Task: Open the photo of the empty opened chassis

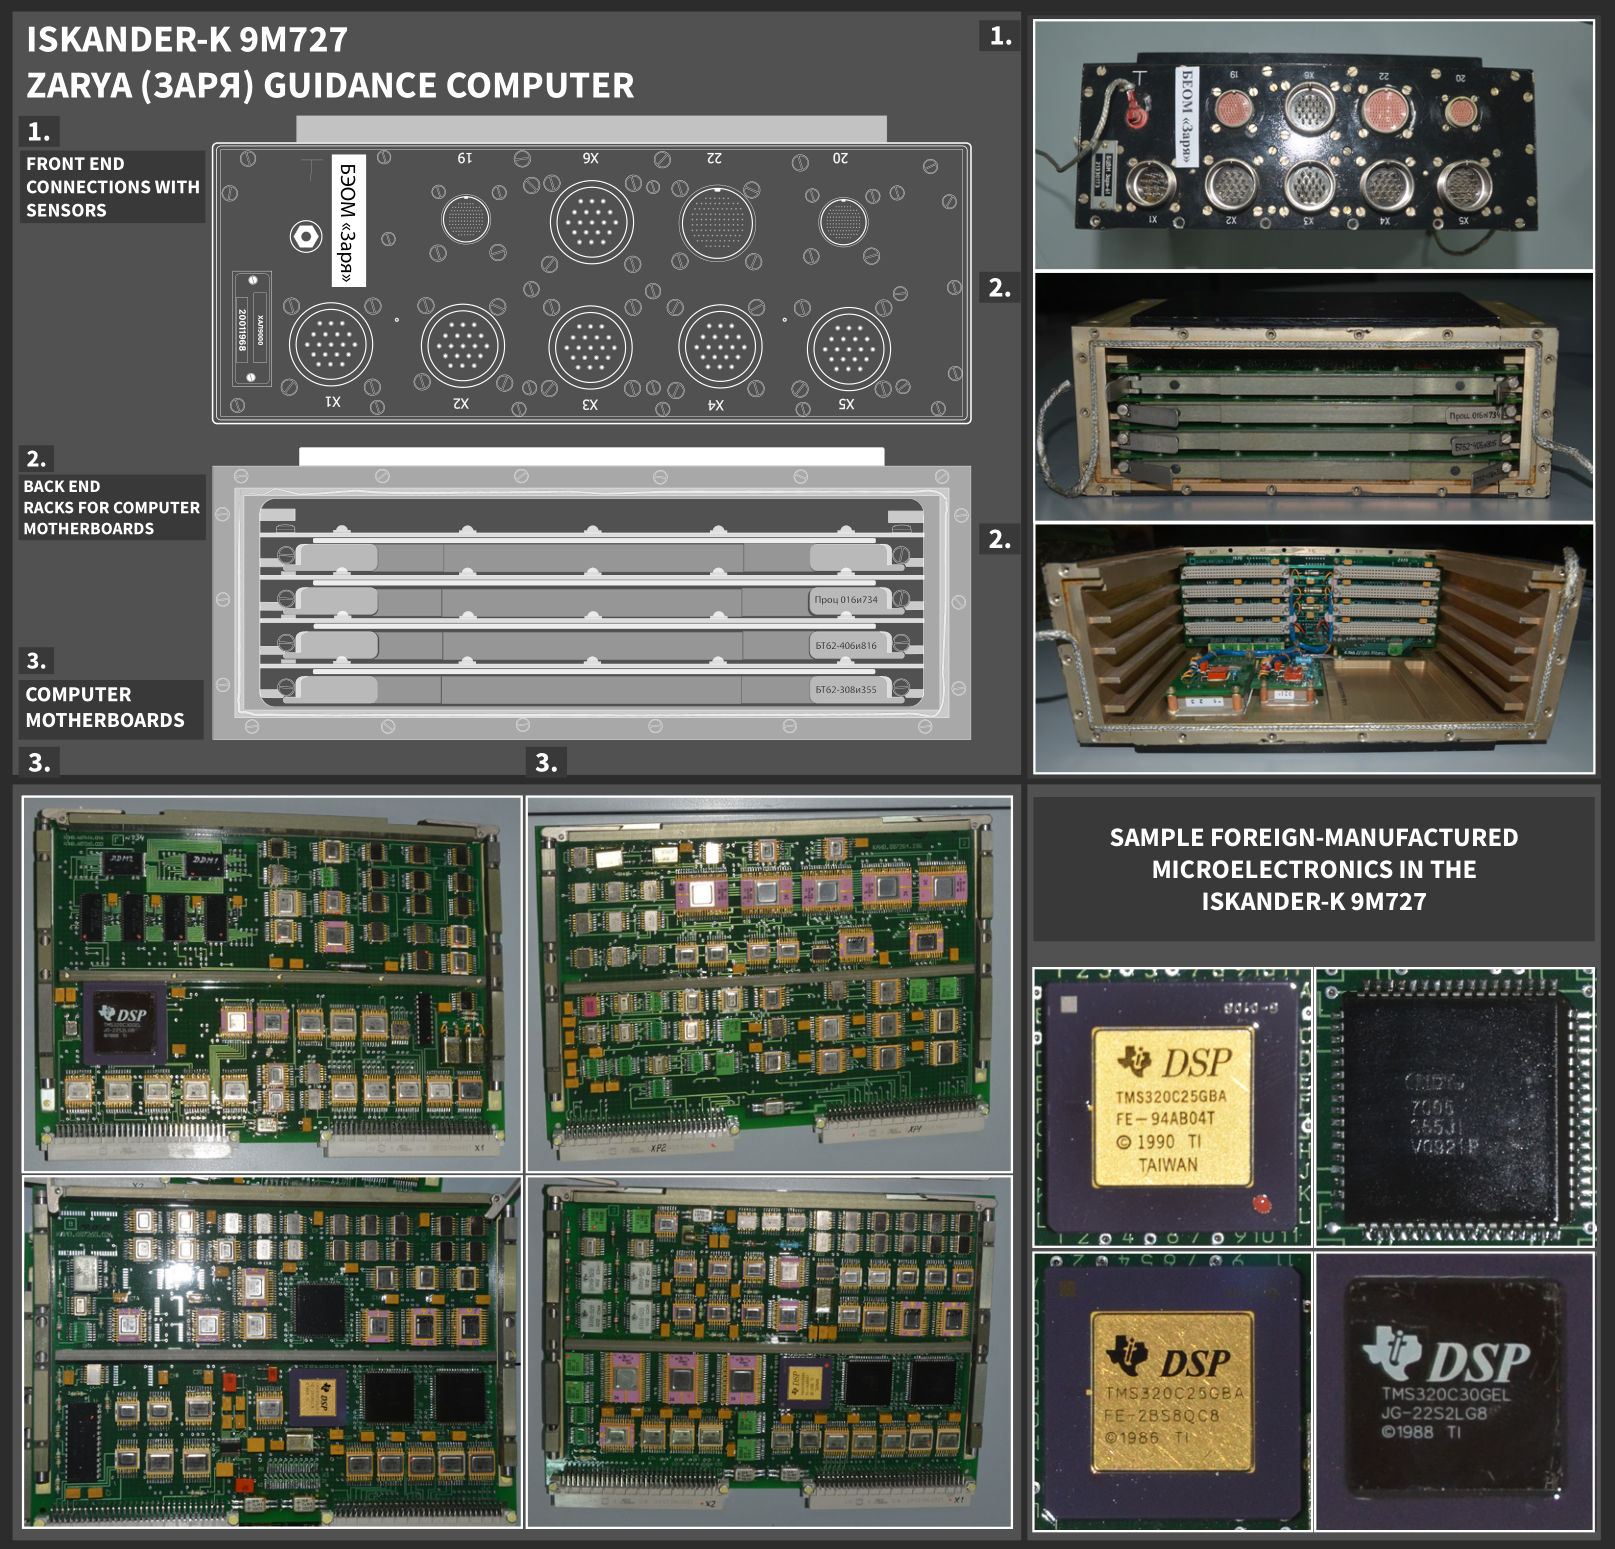Action: (1313, 648)
